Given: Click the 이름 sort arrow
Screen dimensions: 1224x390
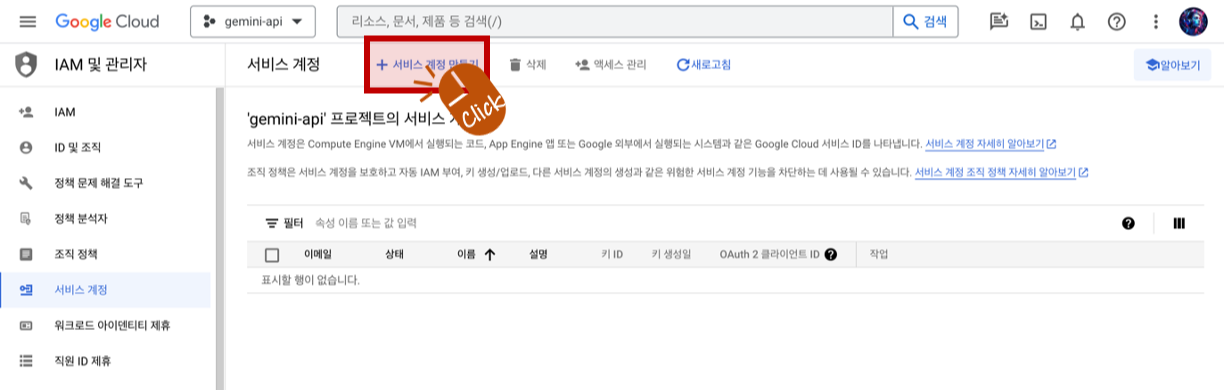Looking at the screenshot, I should pos(490,255).
